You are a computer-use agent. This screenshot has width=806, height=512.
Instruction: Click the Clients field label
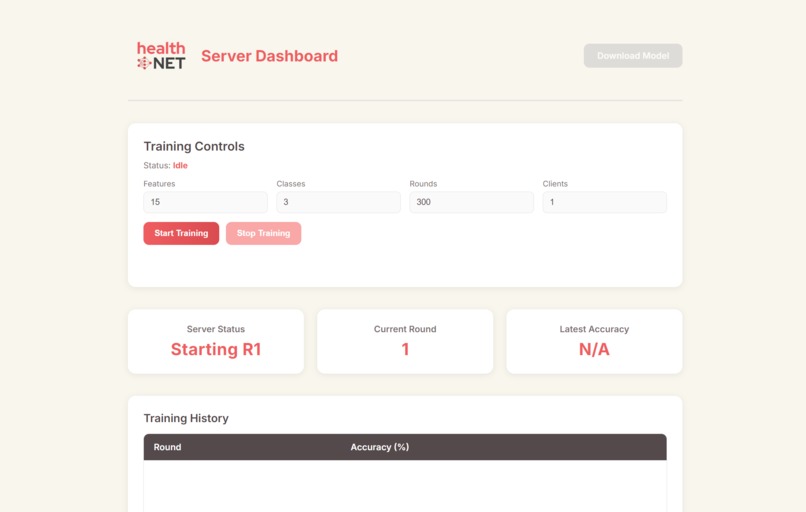tap(555, 184)
